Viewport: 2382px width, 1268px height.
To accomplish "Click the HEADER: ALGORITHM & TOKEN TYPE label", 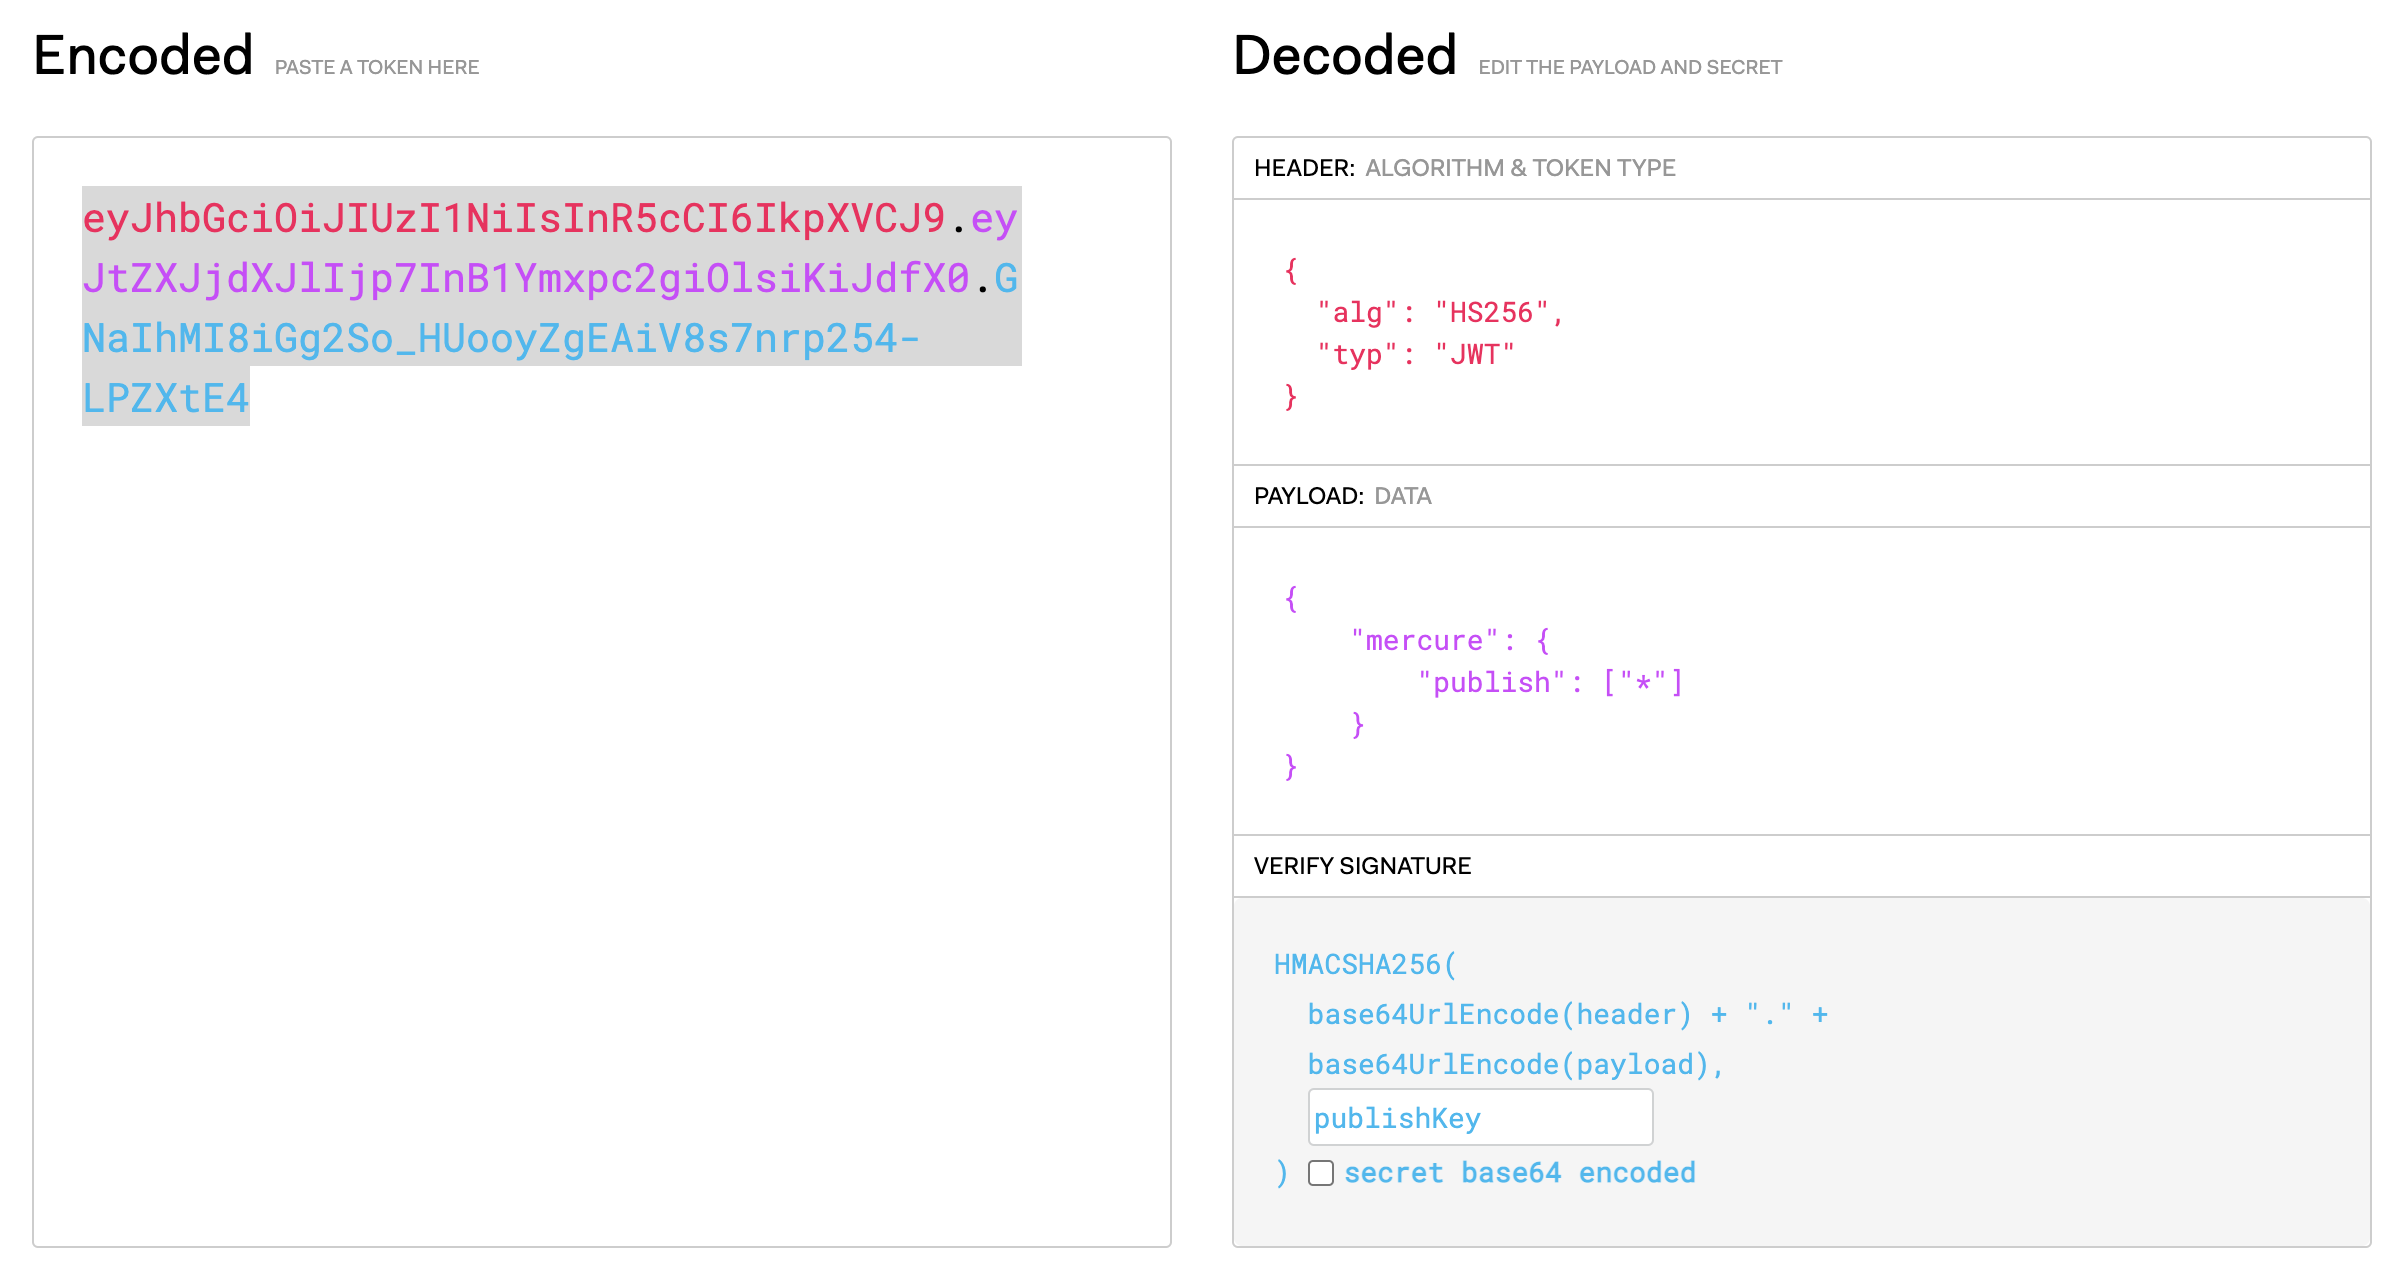I will tap(1465, 168).
